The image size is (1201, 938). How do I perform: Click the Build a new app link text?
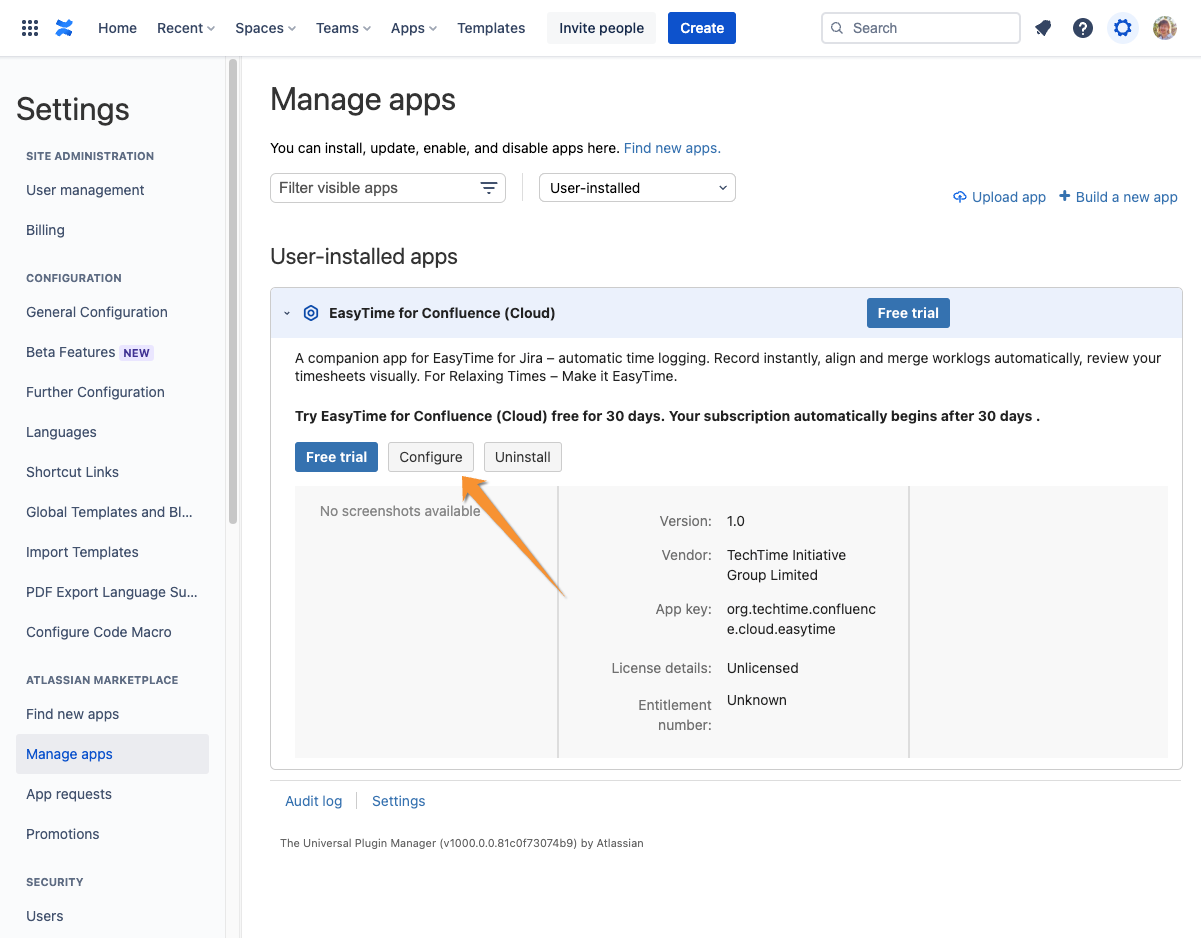pos(1127,197)
